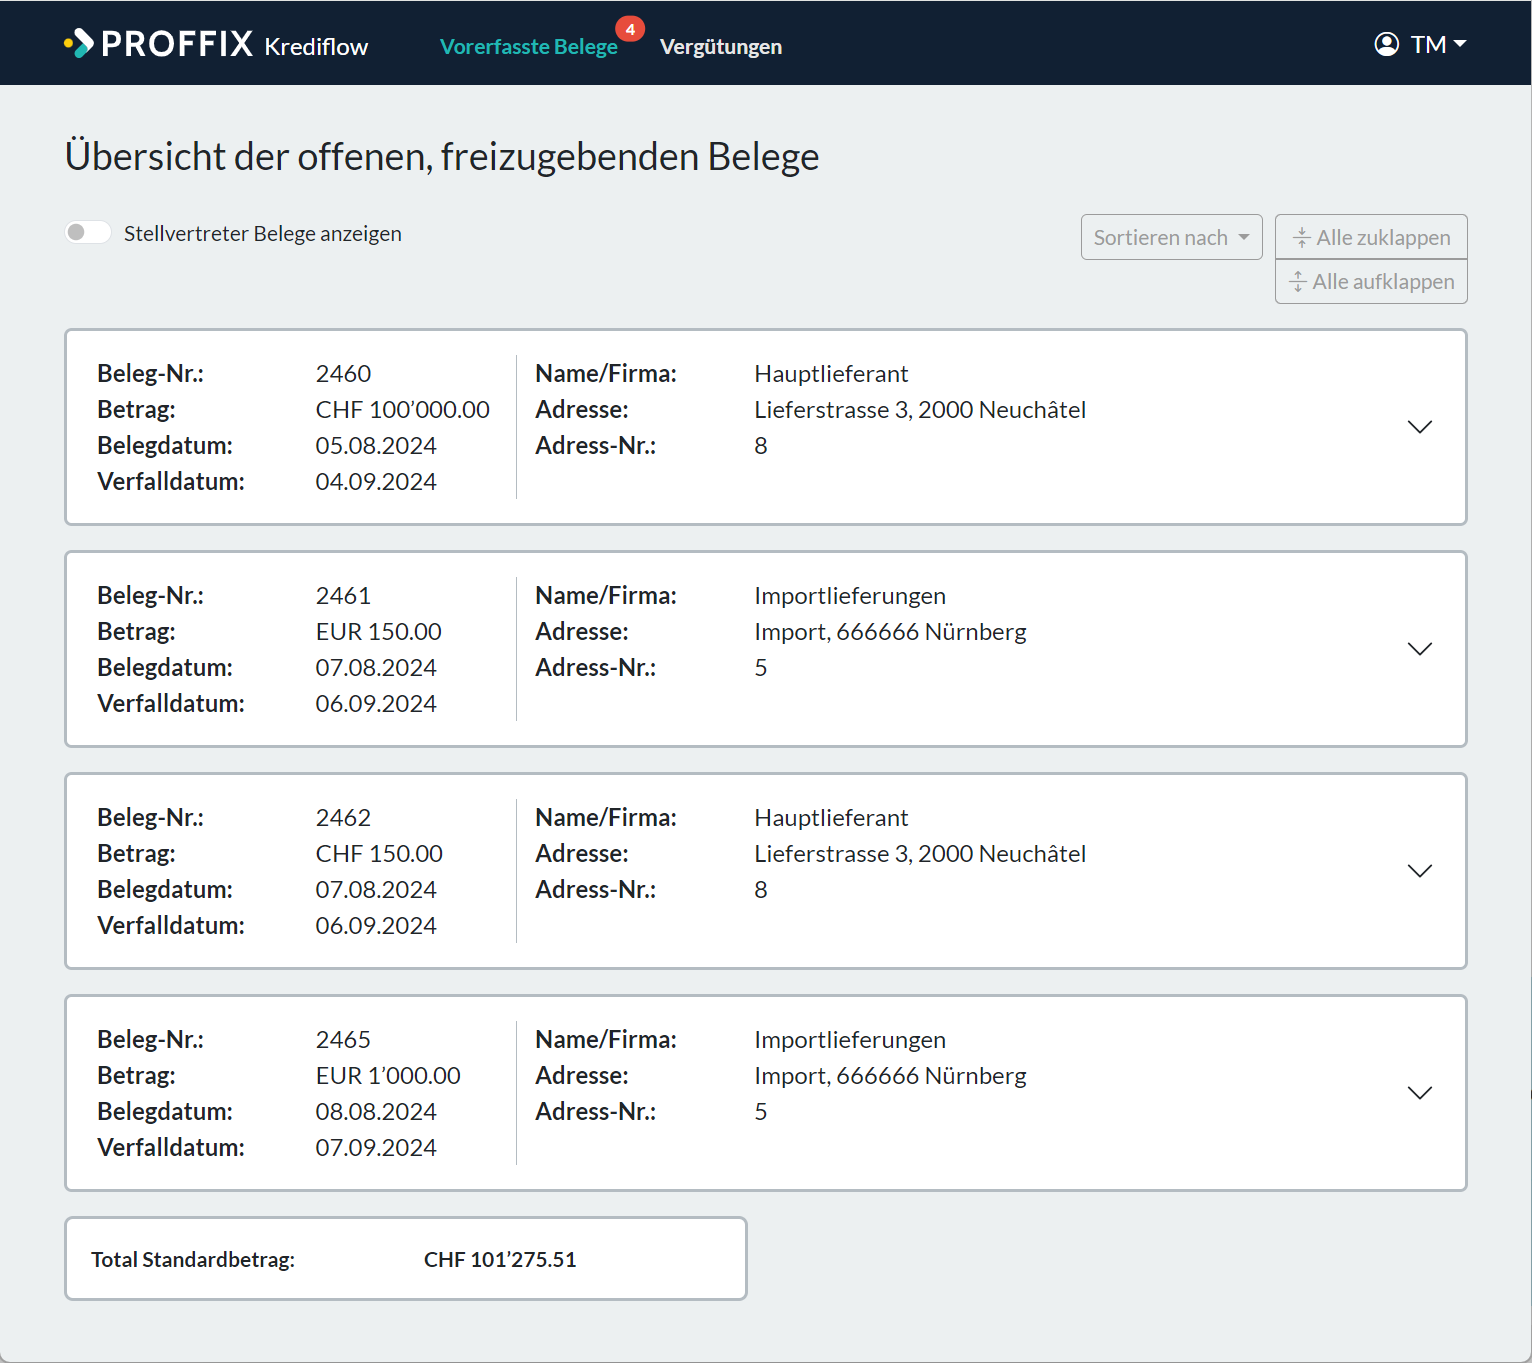Switch to Vergütungen tab
The width and height of the screenshot is (1532, 1363).
coord(721,47)
